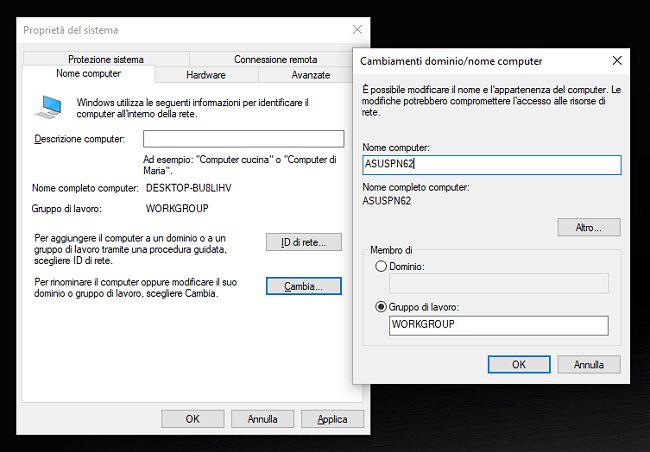Click the Membro di group label

click(x=391, y=250)
